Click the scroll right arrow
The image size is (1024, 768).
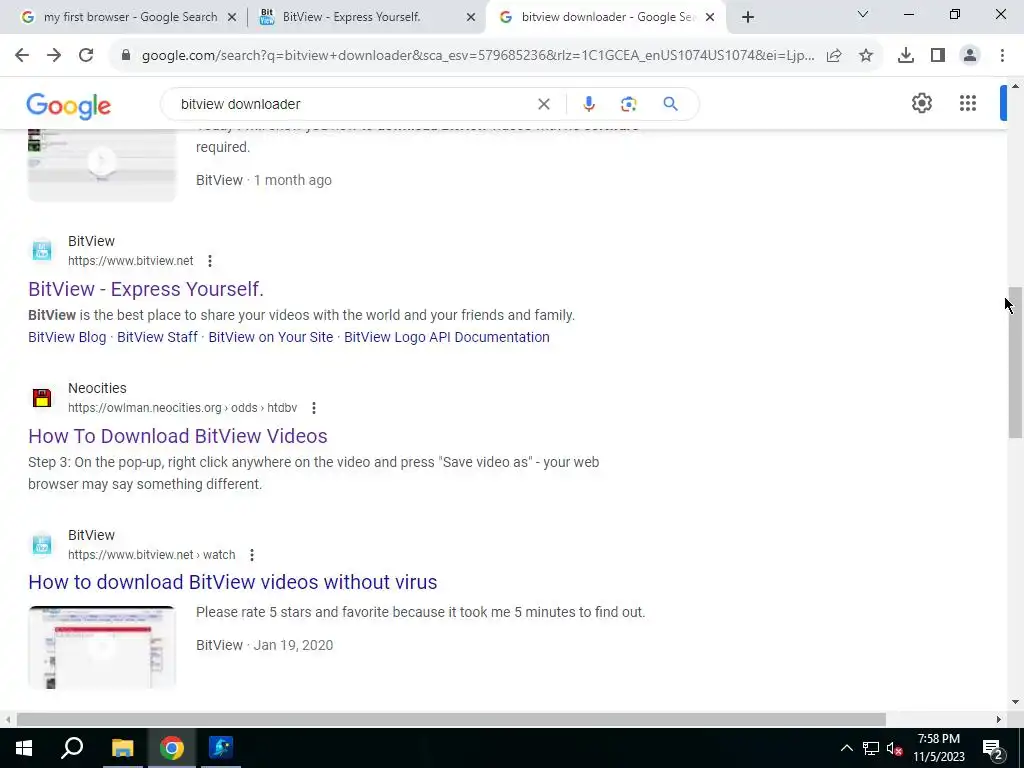pos(999,719)
